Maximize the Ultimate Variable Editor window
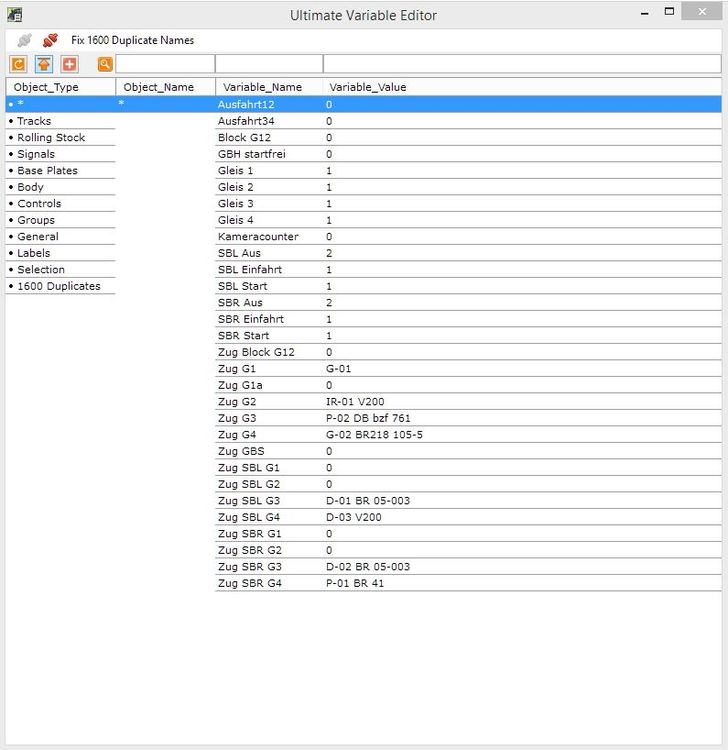The height and width of the screenshot is (750, 728). 669,11
